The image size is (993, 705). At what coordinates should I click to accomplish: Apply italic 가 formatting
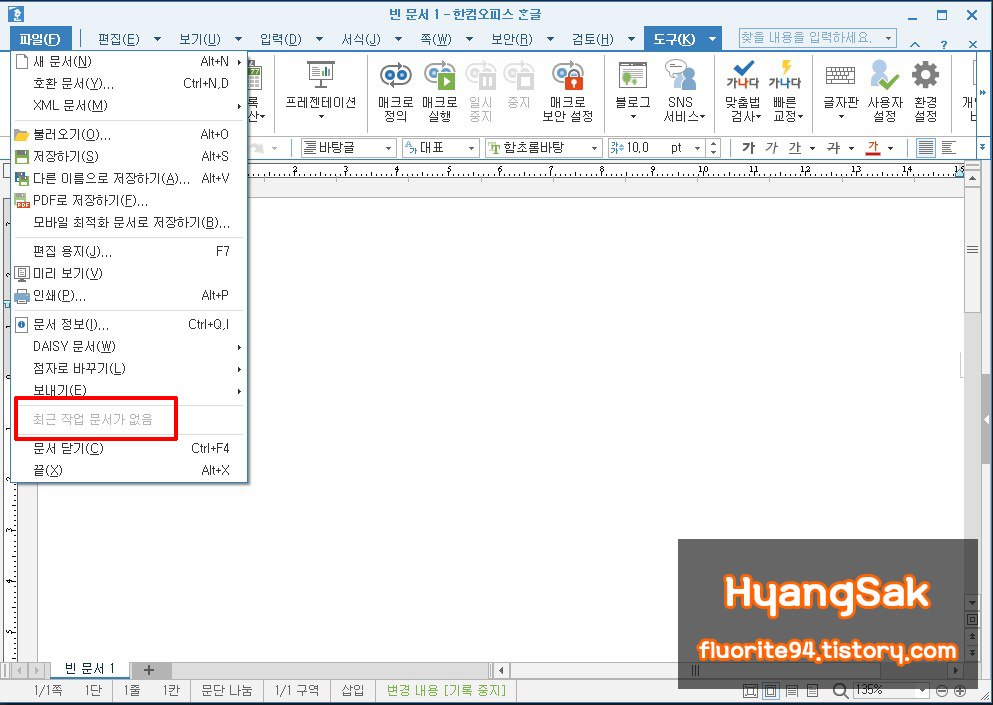pos(771,148)
